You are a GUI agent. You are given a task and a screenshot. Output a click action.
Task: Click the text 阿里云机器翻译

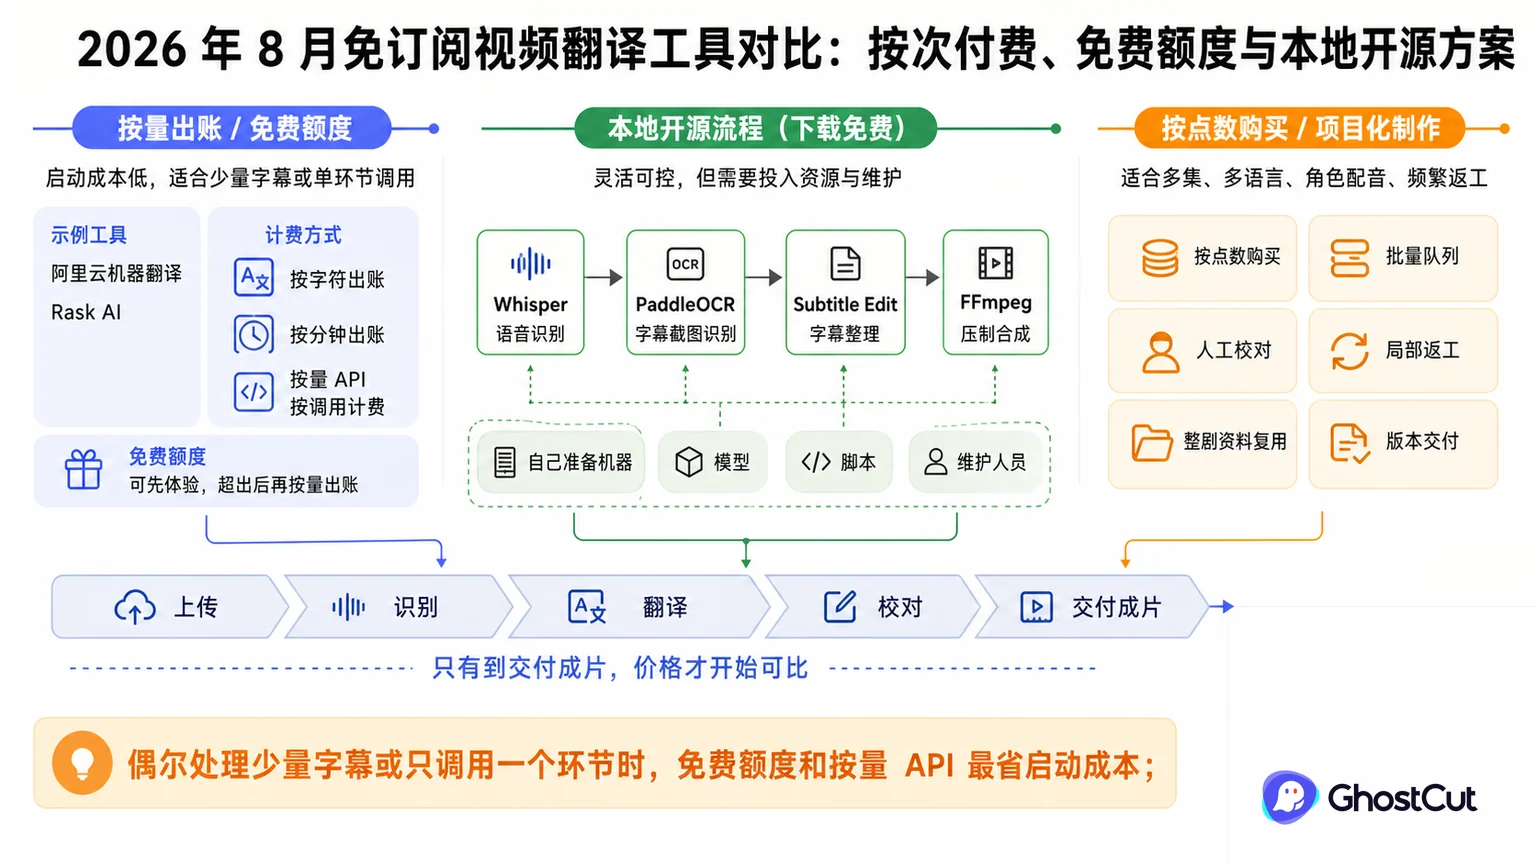click(x=117, y=273)
